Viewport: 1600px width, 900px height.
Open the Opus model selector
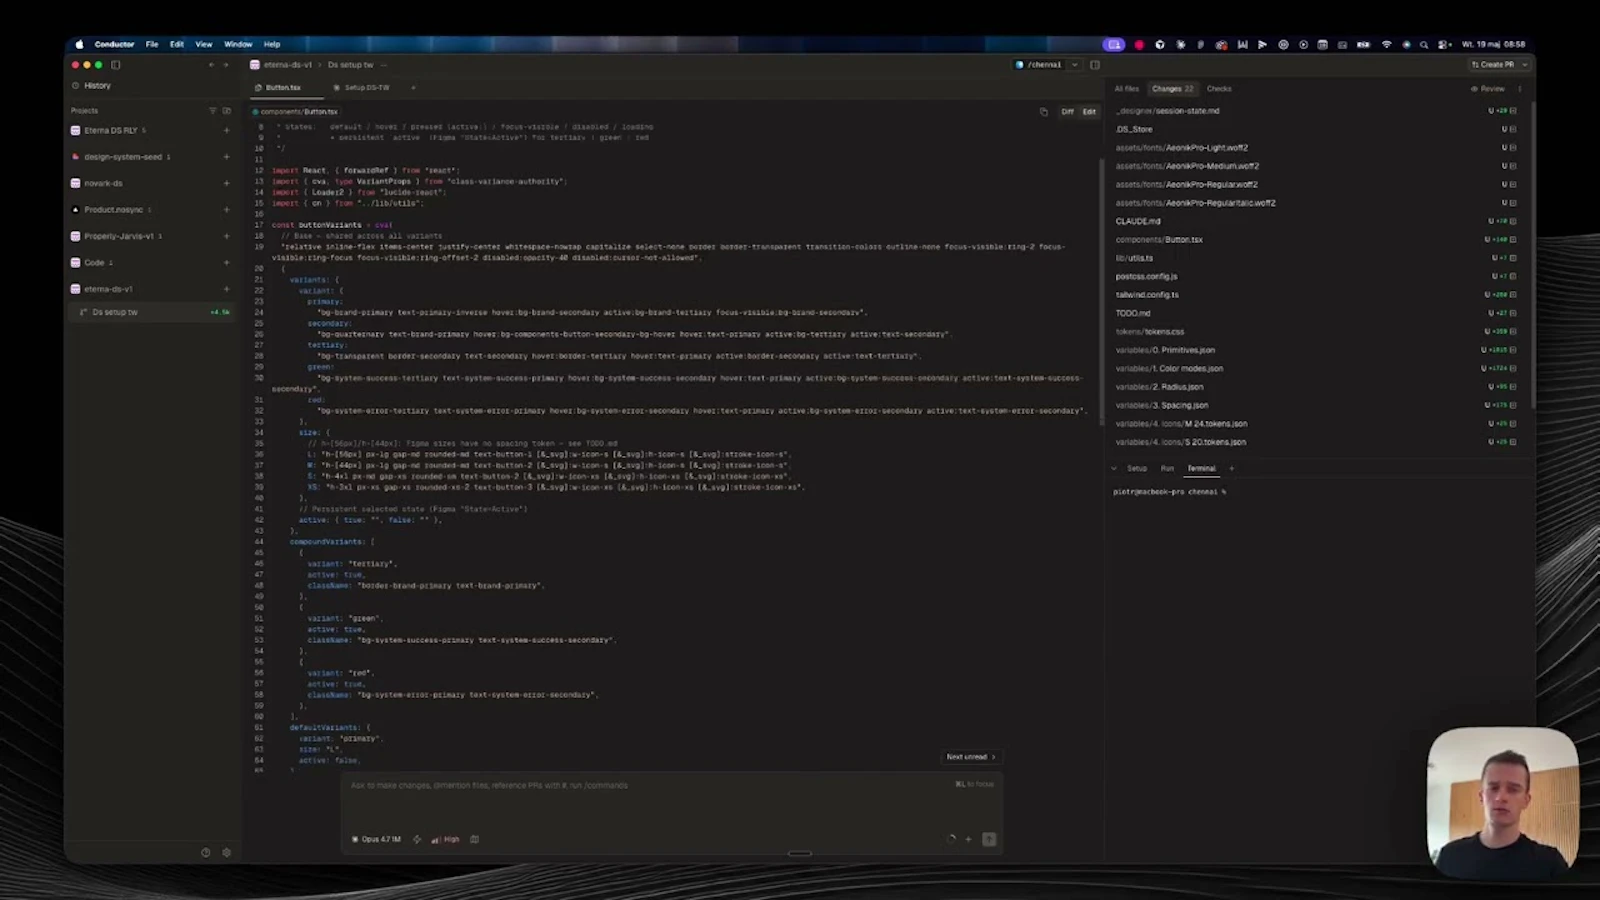coord(376,840)
